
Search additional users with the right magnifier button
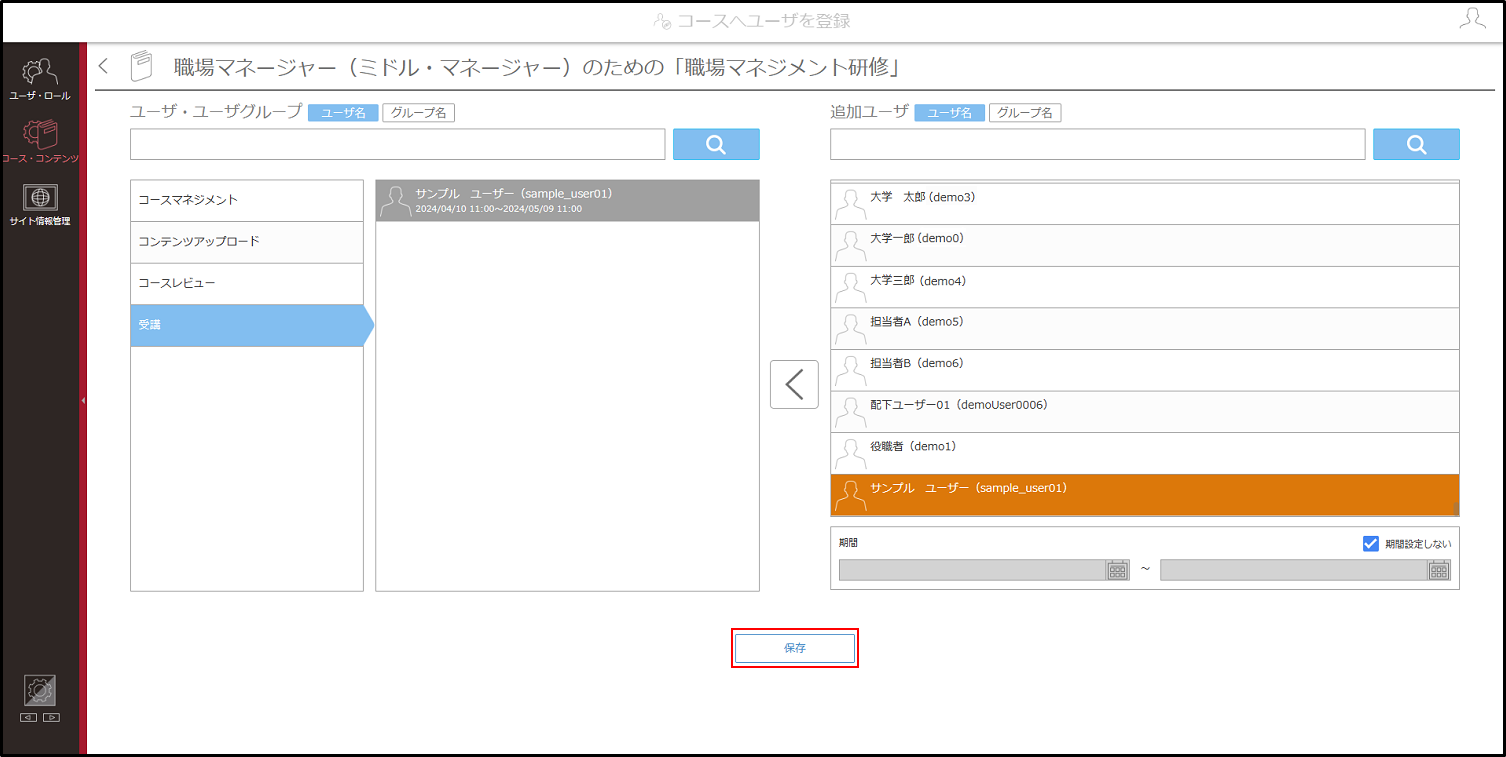point(1416,144)
